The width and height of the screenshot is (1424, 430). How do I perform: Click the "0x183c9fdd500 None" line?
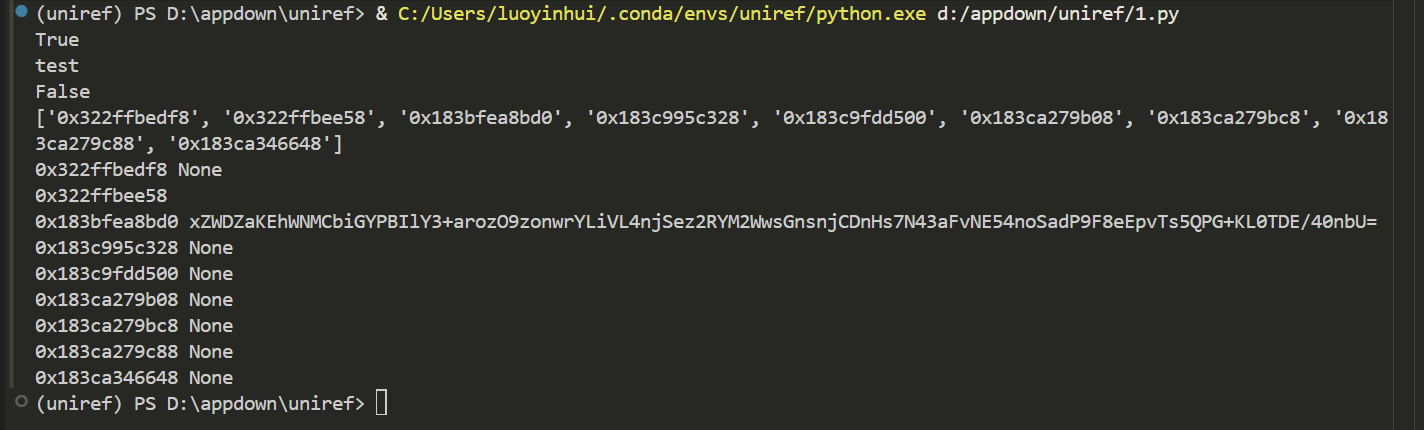coord(134,274)
